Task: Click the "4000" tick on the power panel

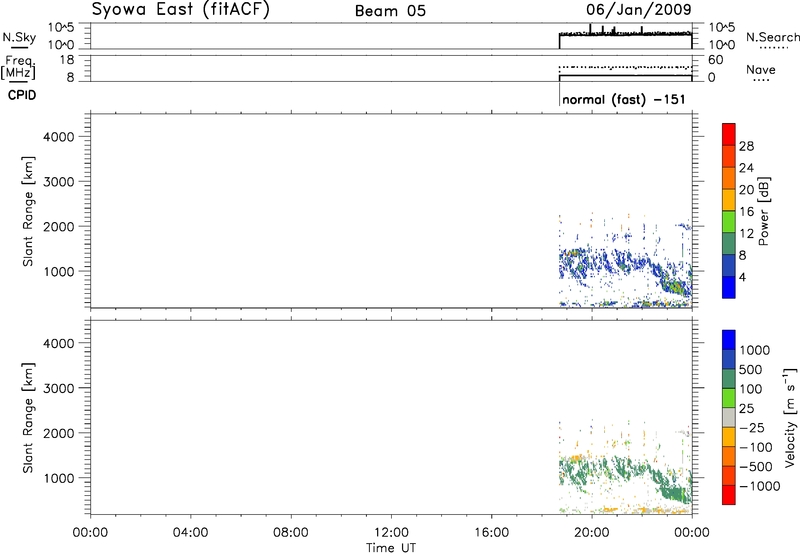Action: [59, 137]
